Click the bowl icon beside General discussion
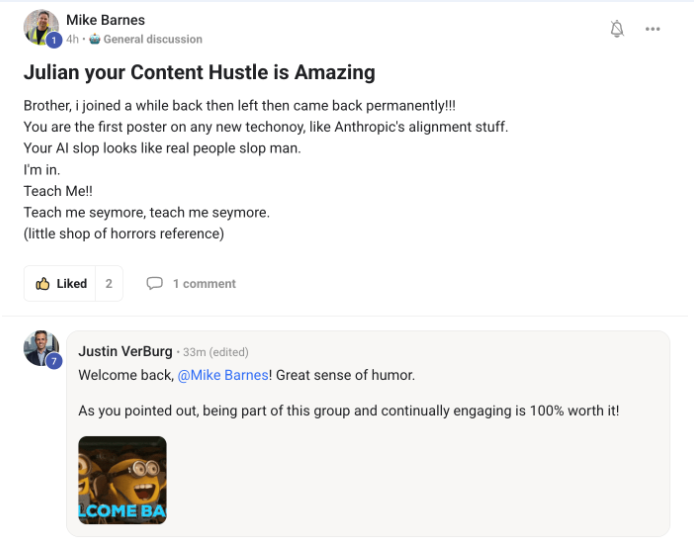This screenshot has height=543, width=694. 95,40
